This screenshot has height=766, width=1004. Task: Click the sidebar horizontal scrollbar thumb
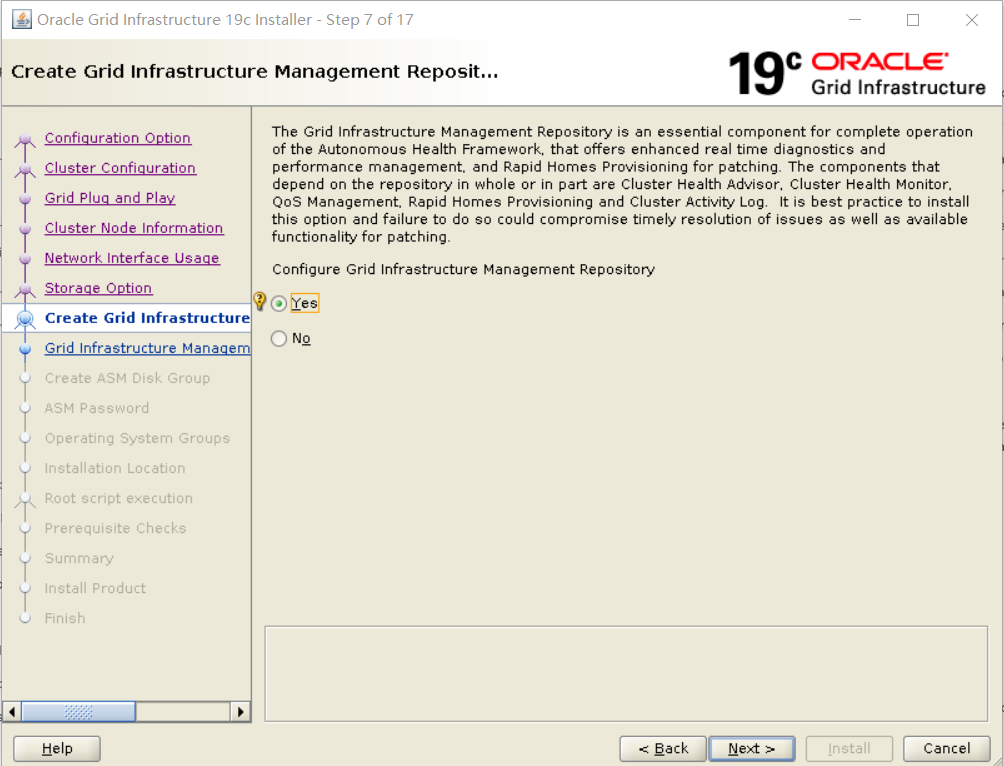click(x=78, y=712)
